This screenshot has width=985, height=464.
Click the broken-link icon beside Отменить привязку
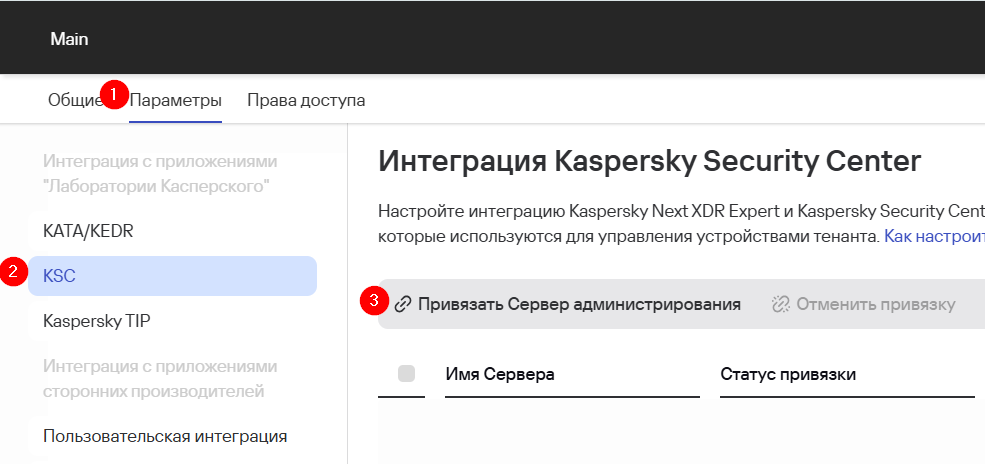[x=781, y=304]
